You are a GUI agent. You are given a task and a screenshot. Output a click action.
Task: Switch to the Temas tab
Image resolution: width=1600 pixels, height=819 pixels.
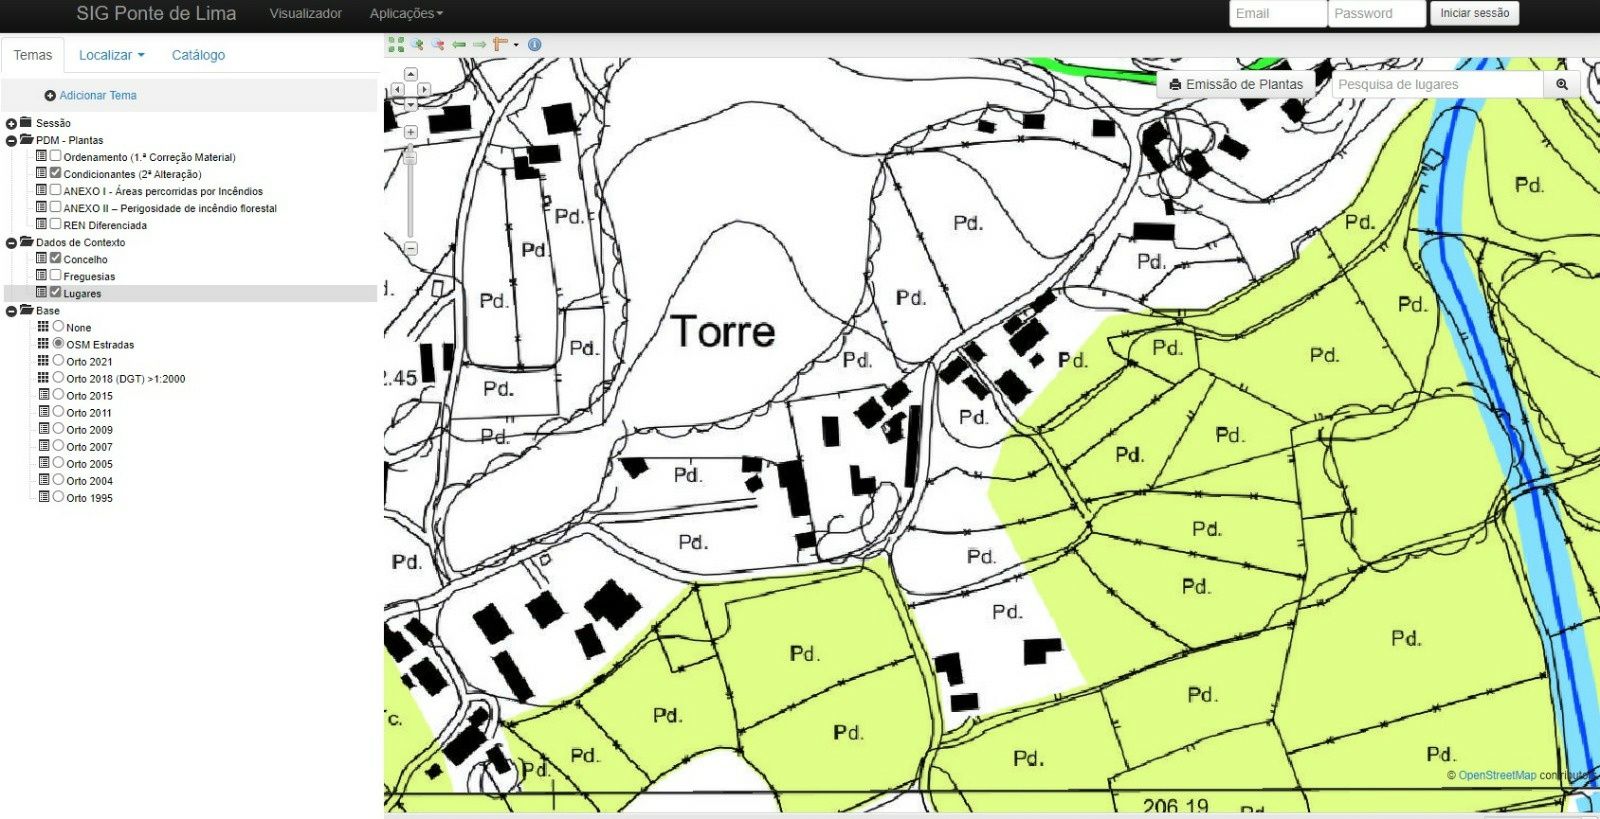tap(33, 55)
